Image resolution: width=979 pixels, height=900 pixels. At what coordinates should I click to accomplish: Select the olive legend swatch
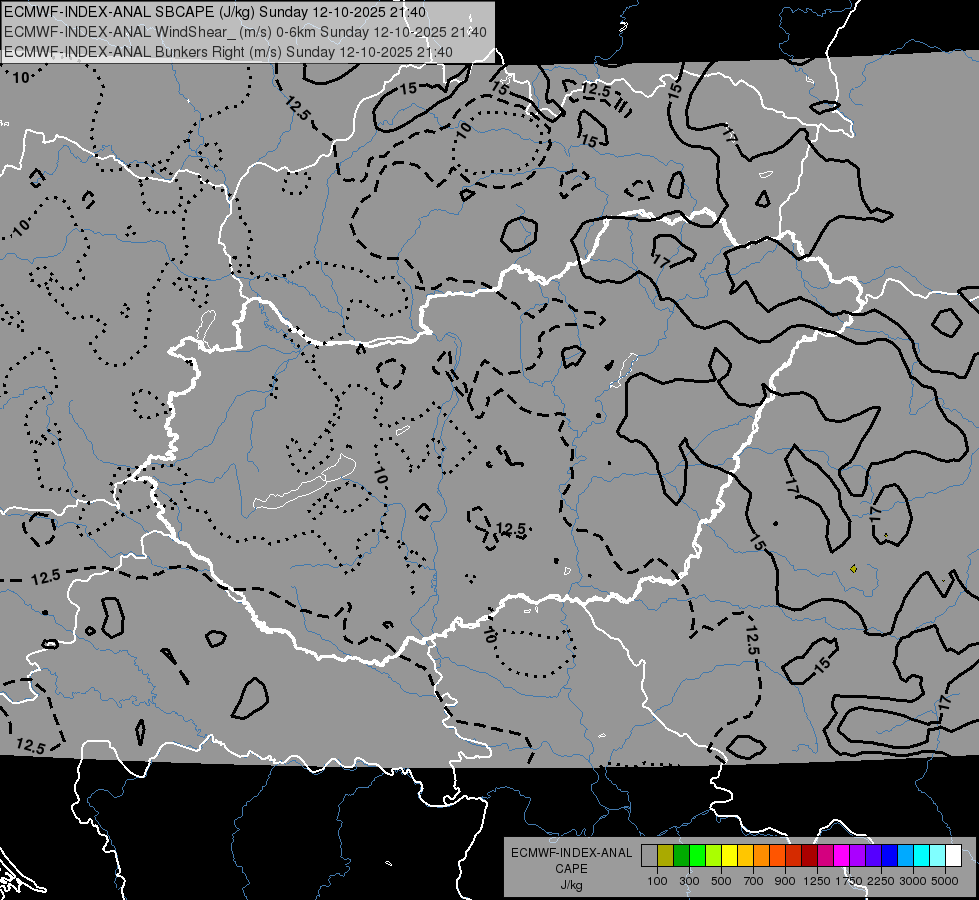click(666, 856)
